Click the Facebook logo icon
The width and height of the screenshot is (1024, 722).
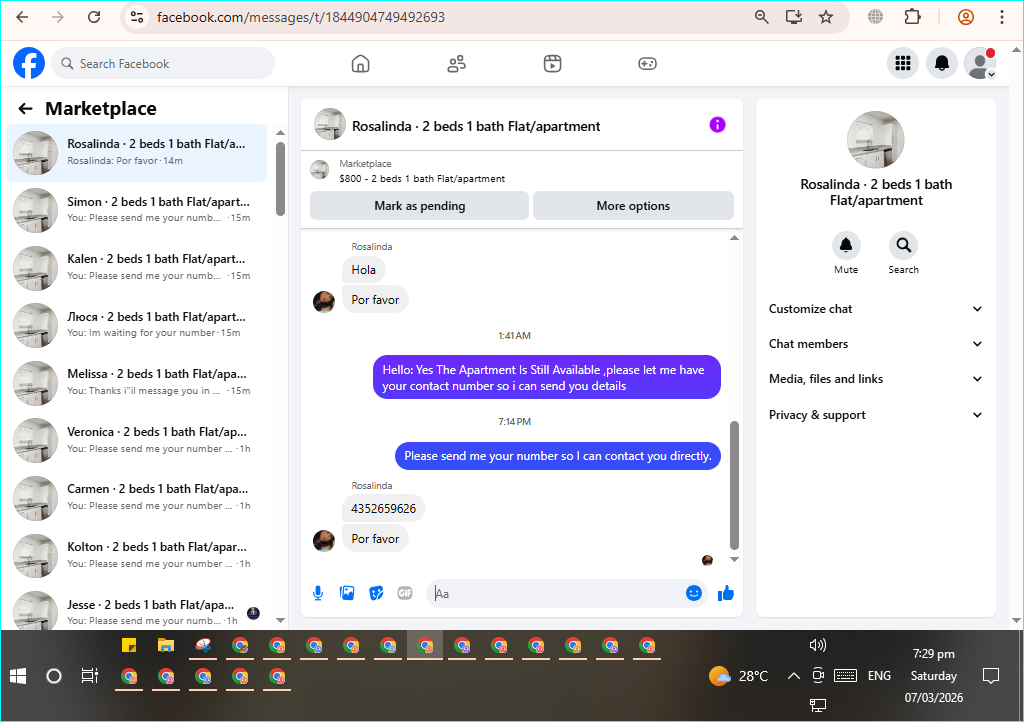click(x=29, y=63)
